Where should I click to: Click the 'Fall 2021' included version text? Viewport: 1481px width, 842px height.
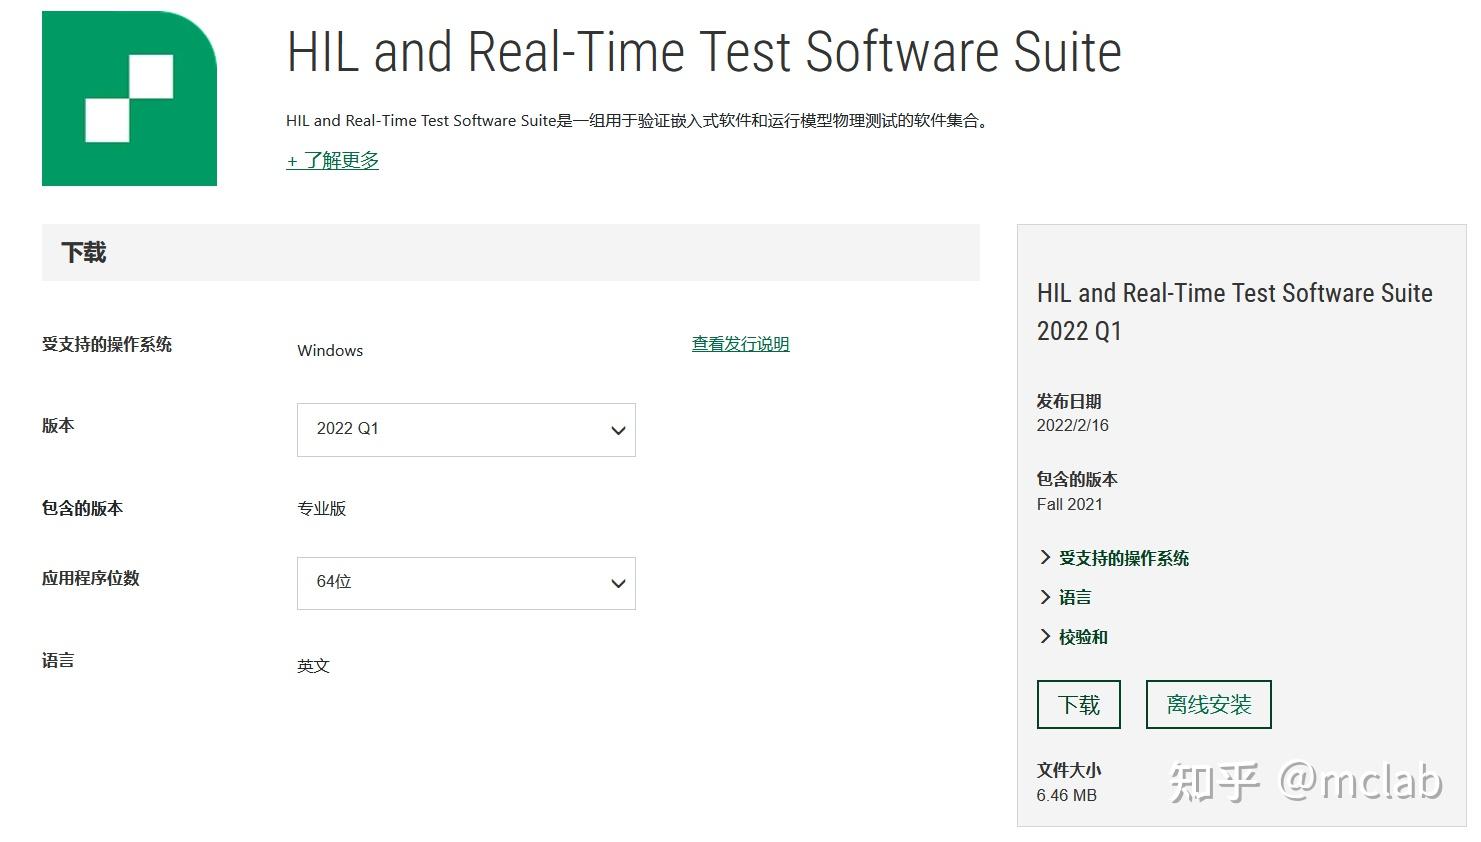[x=1069, y=504]
